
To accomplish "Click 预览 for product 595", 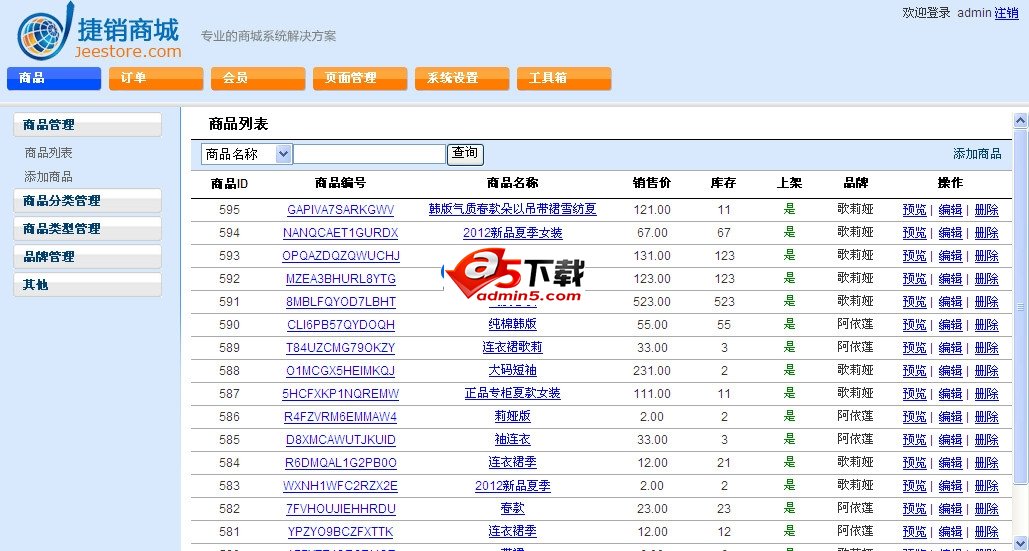I will tap(915, 210).
